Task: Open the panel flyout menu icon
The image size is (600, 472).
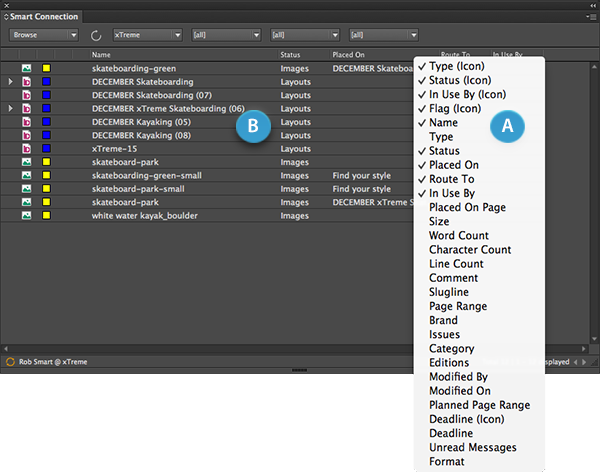Action: coord(592,17)
